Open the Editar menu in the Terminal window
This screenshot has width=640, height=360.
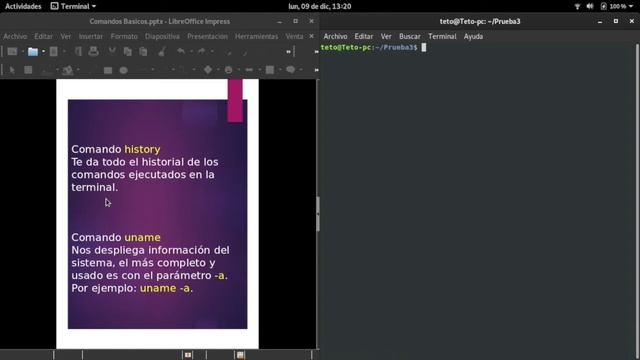tap(364, 36)
